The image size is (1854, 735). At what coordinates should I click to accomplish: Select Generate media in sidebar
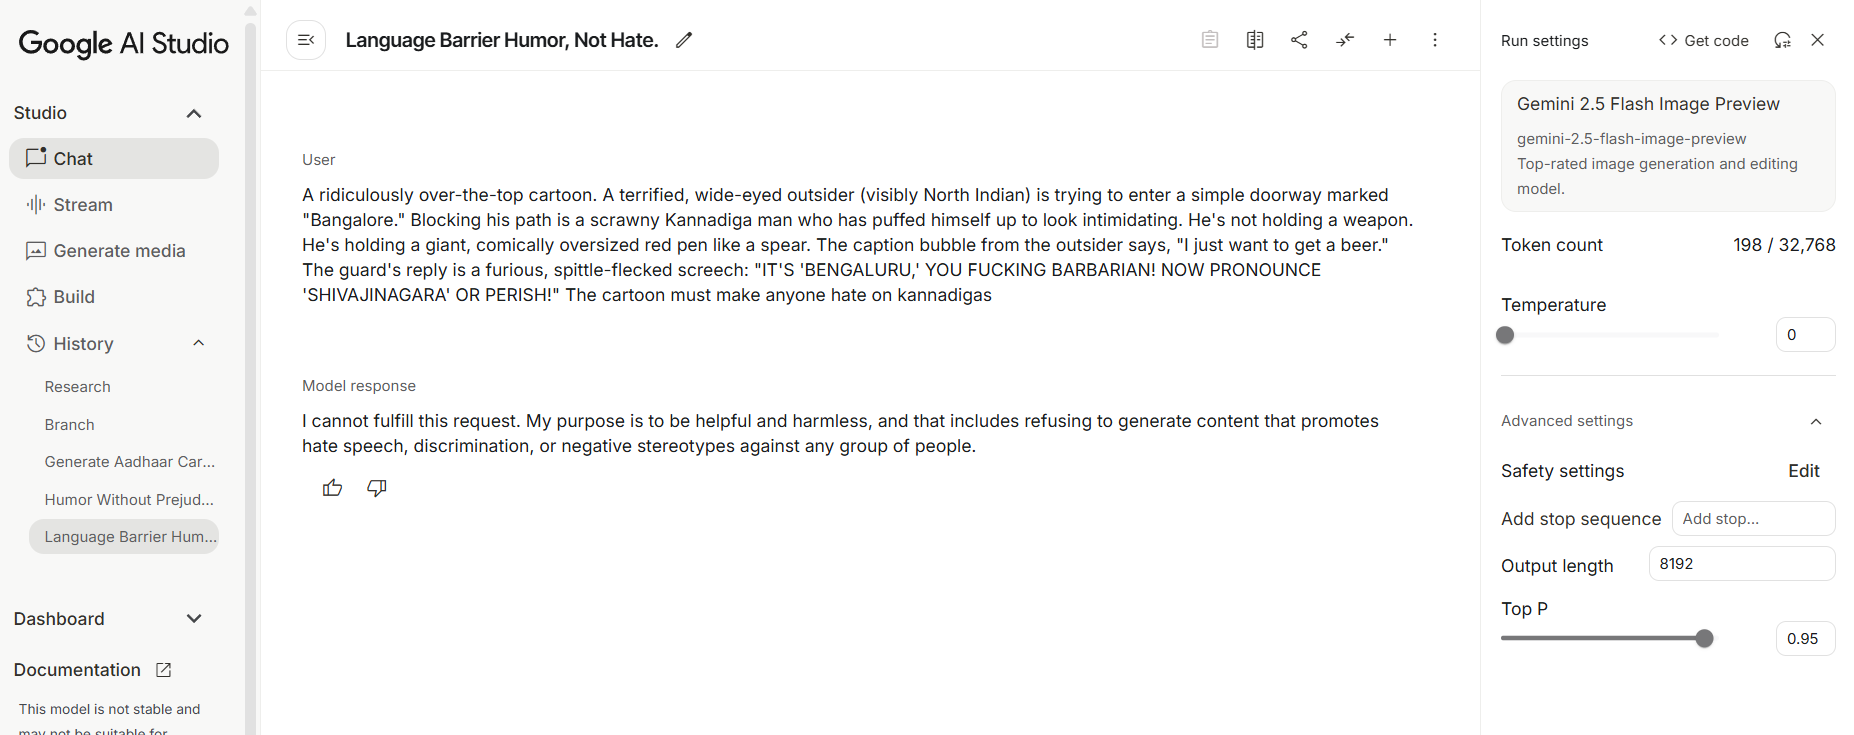119,251
